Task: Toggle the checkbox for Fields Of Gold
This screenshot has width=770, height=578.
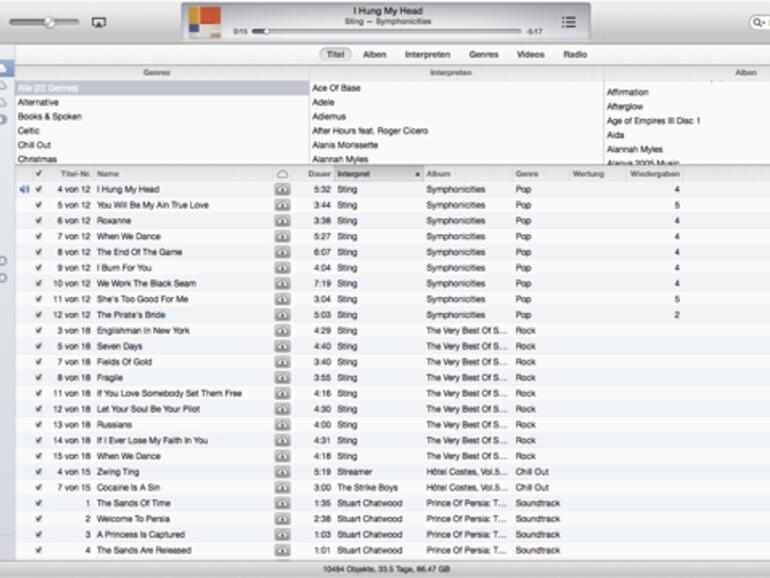Action: point(39,362)
